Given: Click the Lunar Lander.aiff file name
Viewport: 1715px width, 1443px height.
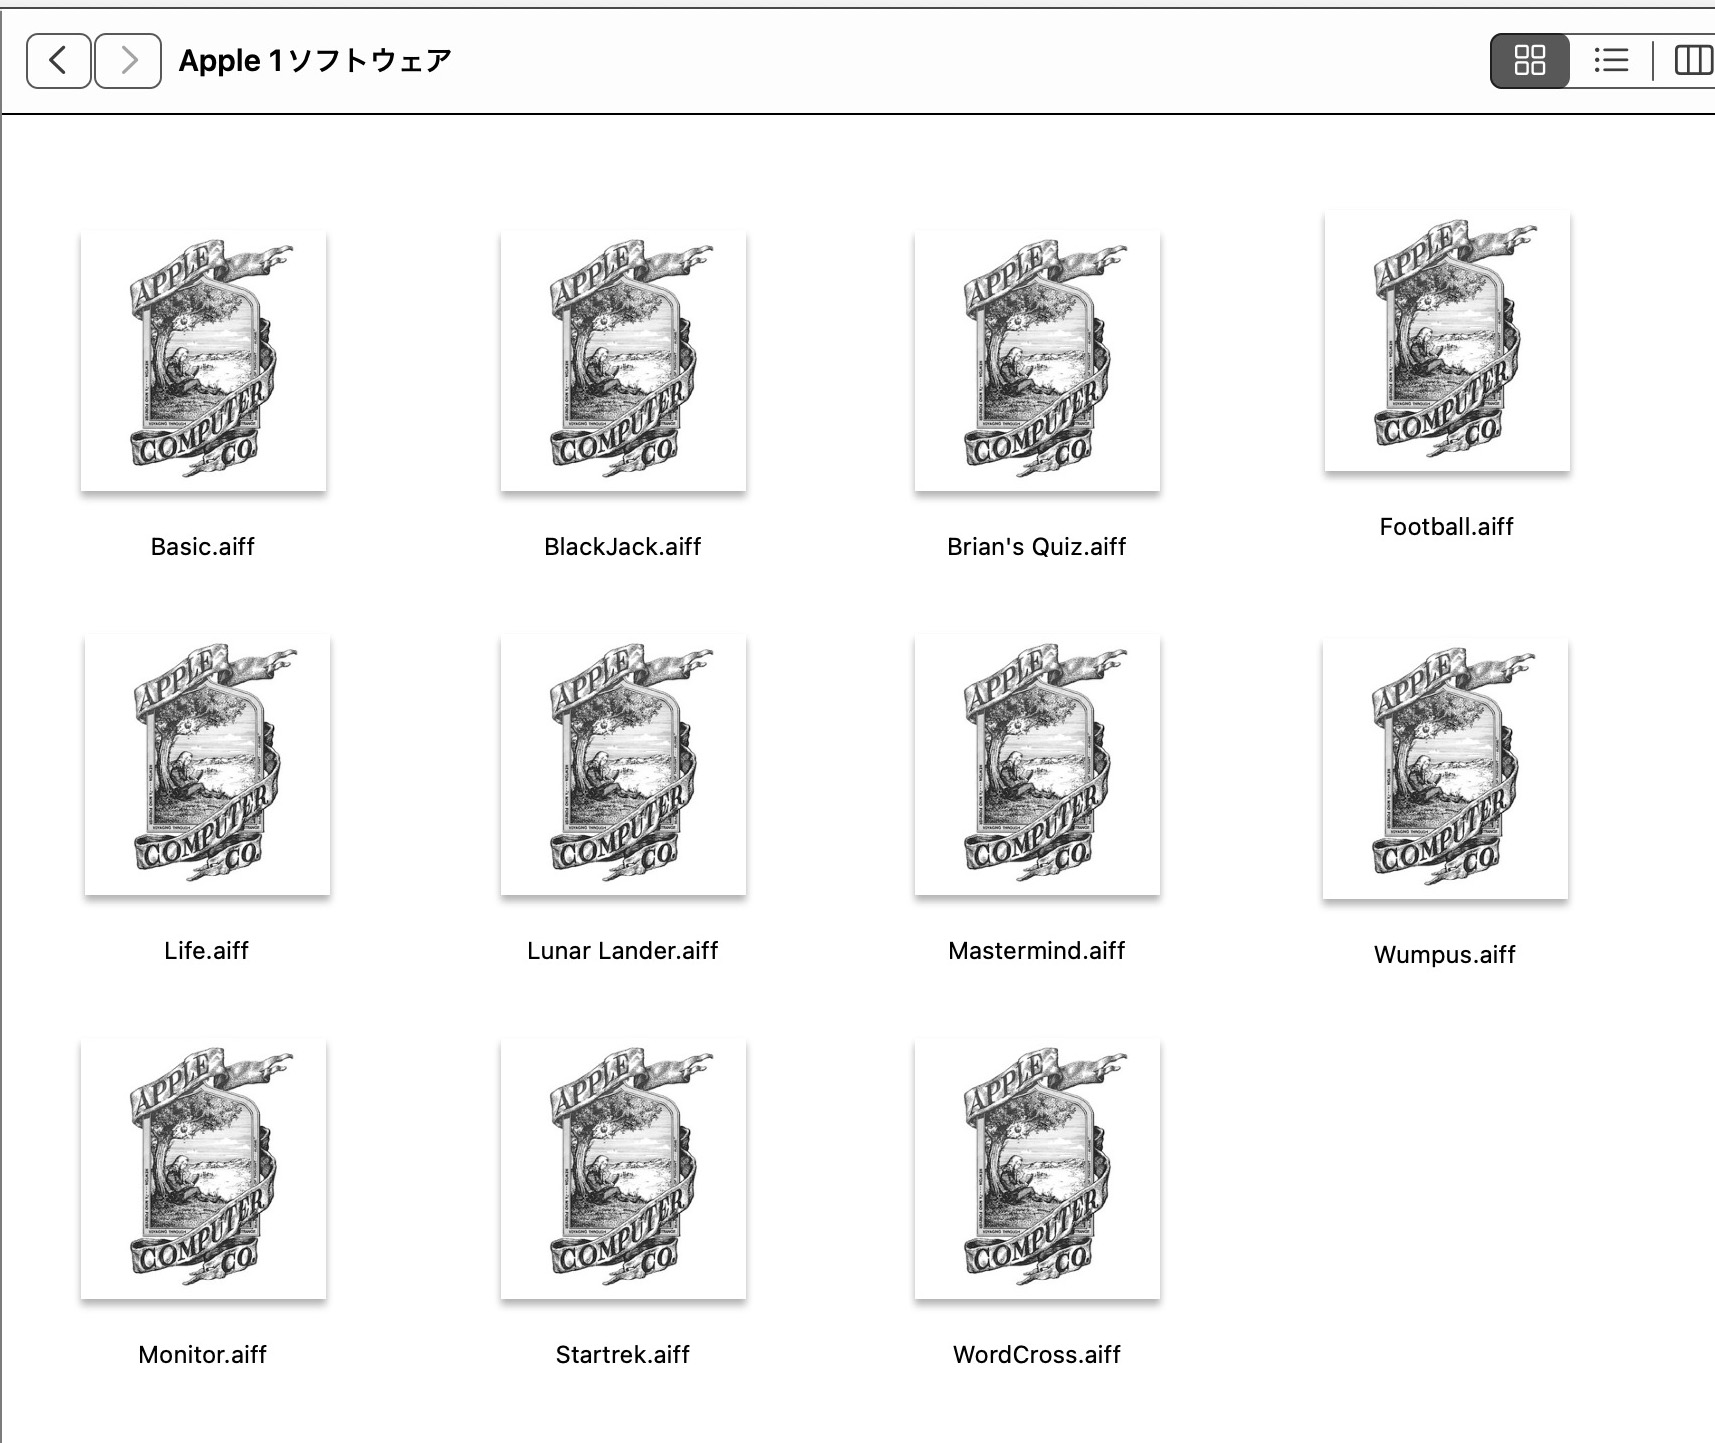Looking at the screenshot, I should tap(623, 951).
